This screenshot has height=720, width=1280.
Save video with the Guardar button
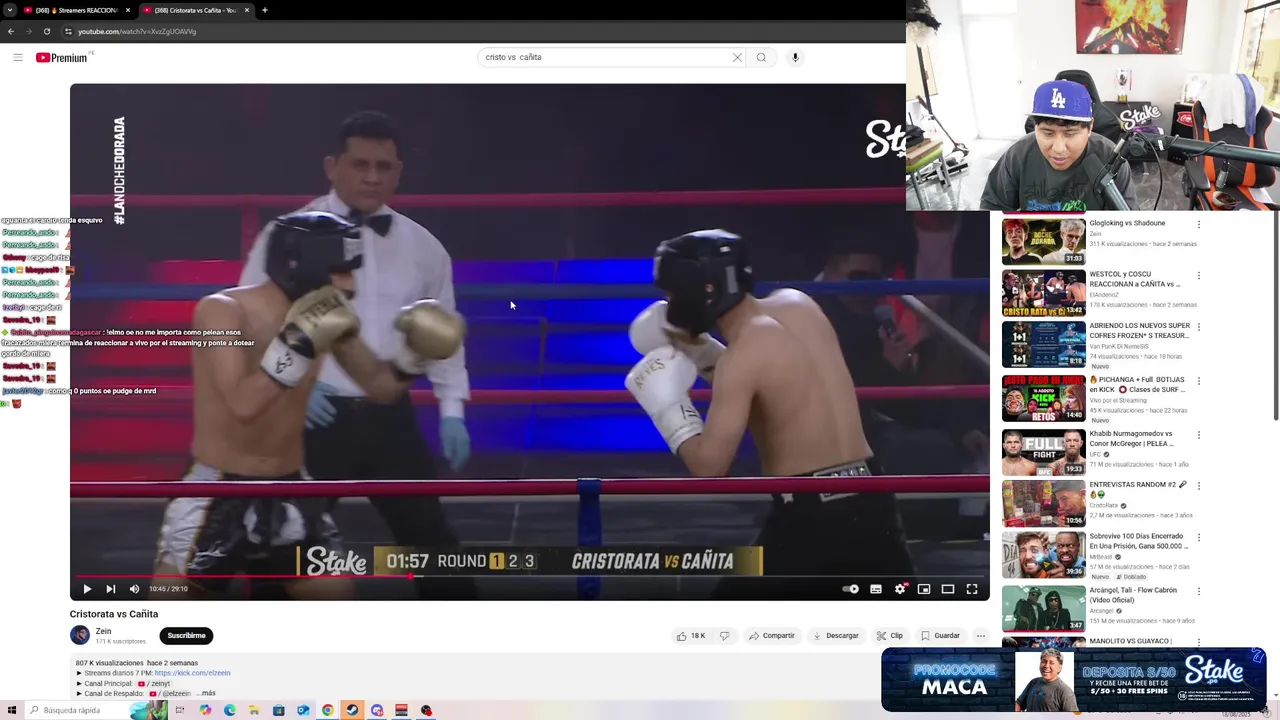[x=941, y=636]
